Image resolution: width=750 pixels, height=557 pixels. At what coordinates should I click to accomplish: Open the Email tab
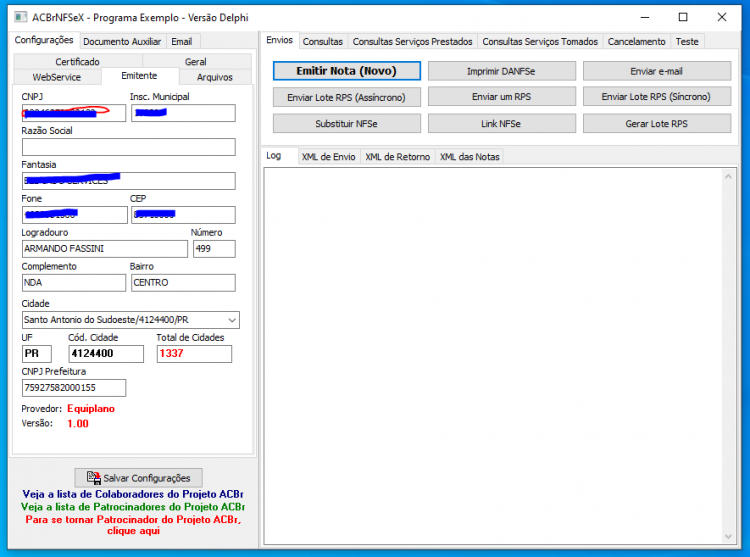(x=182, y=42)
